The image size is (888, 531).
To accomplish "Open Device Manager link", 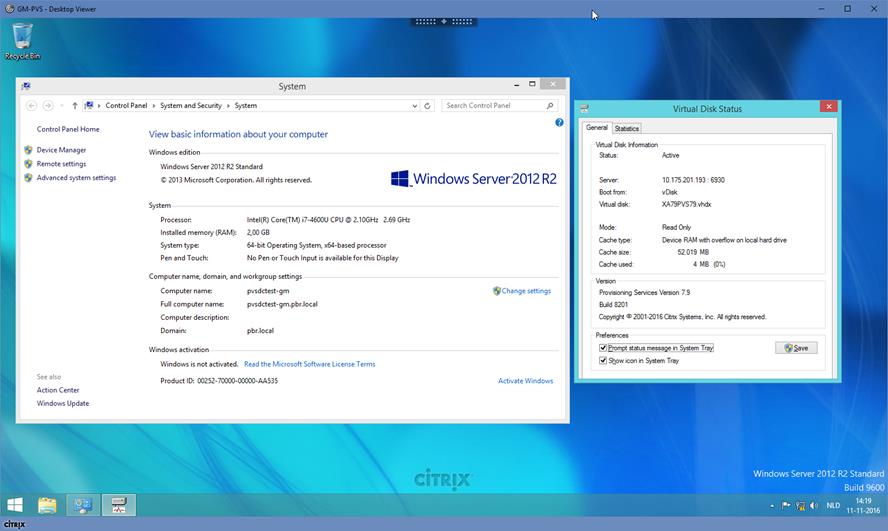I will (61, 150).
